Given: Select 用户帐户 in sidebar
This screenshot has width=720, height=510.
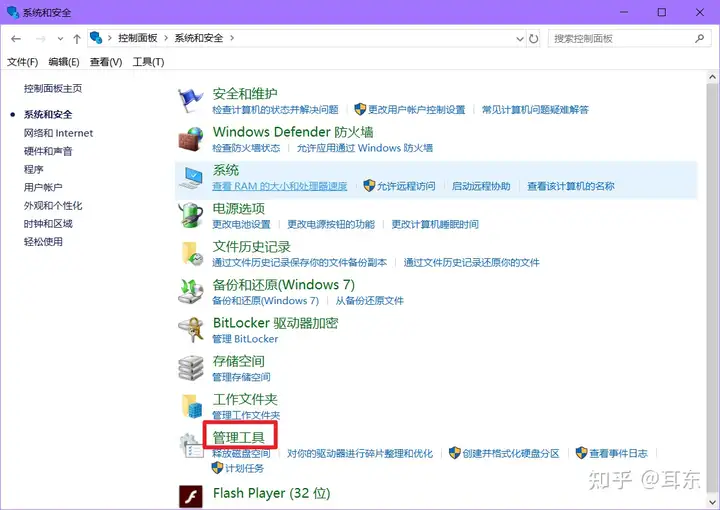Looking at the screenshot, I should coord(43,187).
